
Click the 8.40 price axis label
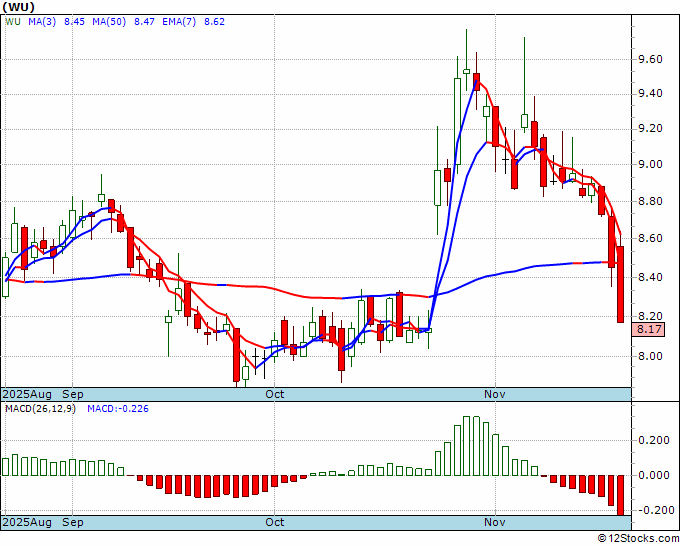coord(650,278)
